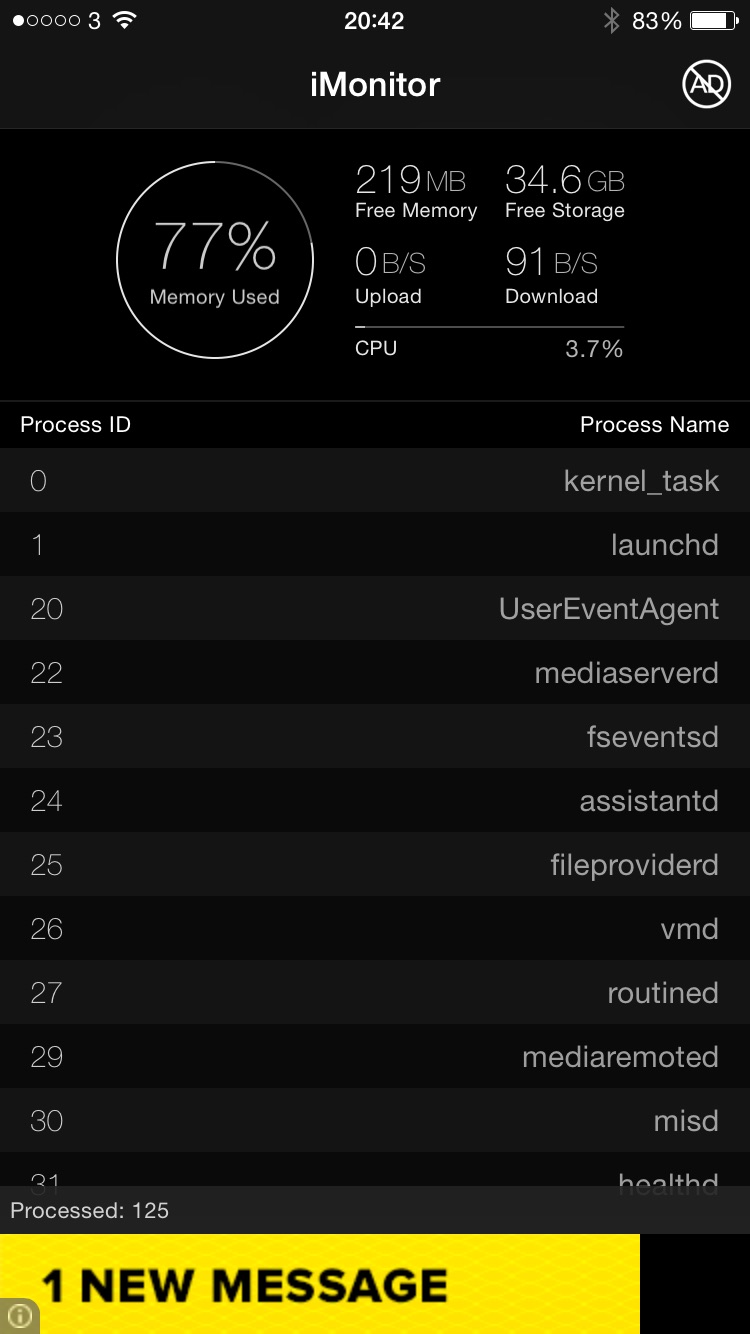Screen dimensions: 750x1334
Task: Select the CPU usage progress bar
Action: pyautogui.click(x=489, y=327)
